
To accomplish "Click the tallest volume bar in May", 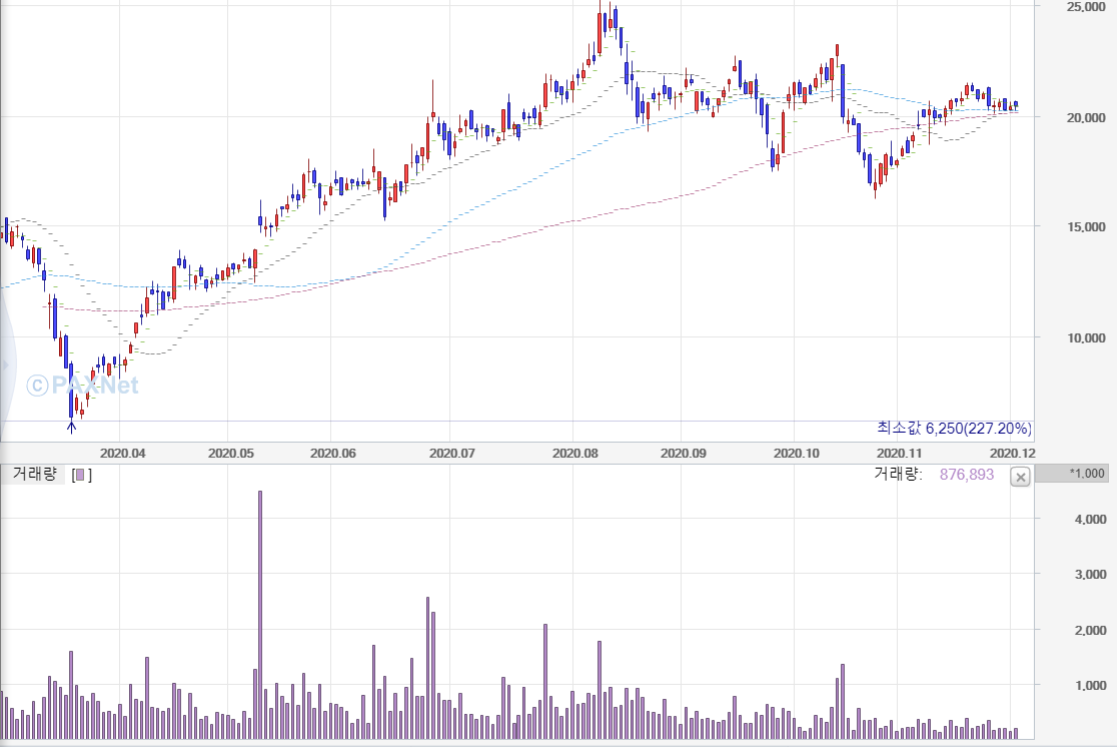I will coord(260,615).
